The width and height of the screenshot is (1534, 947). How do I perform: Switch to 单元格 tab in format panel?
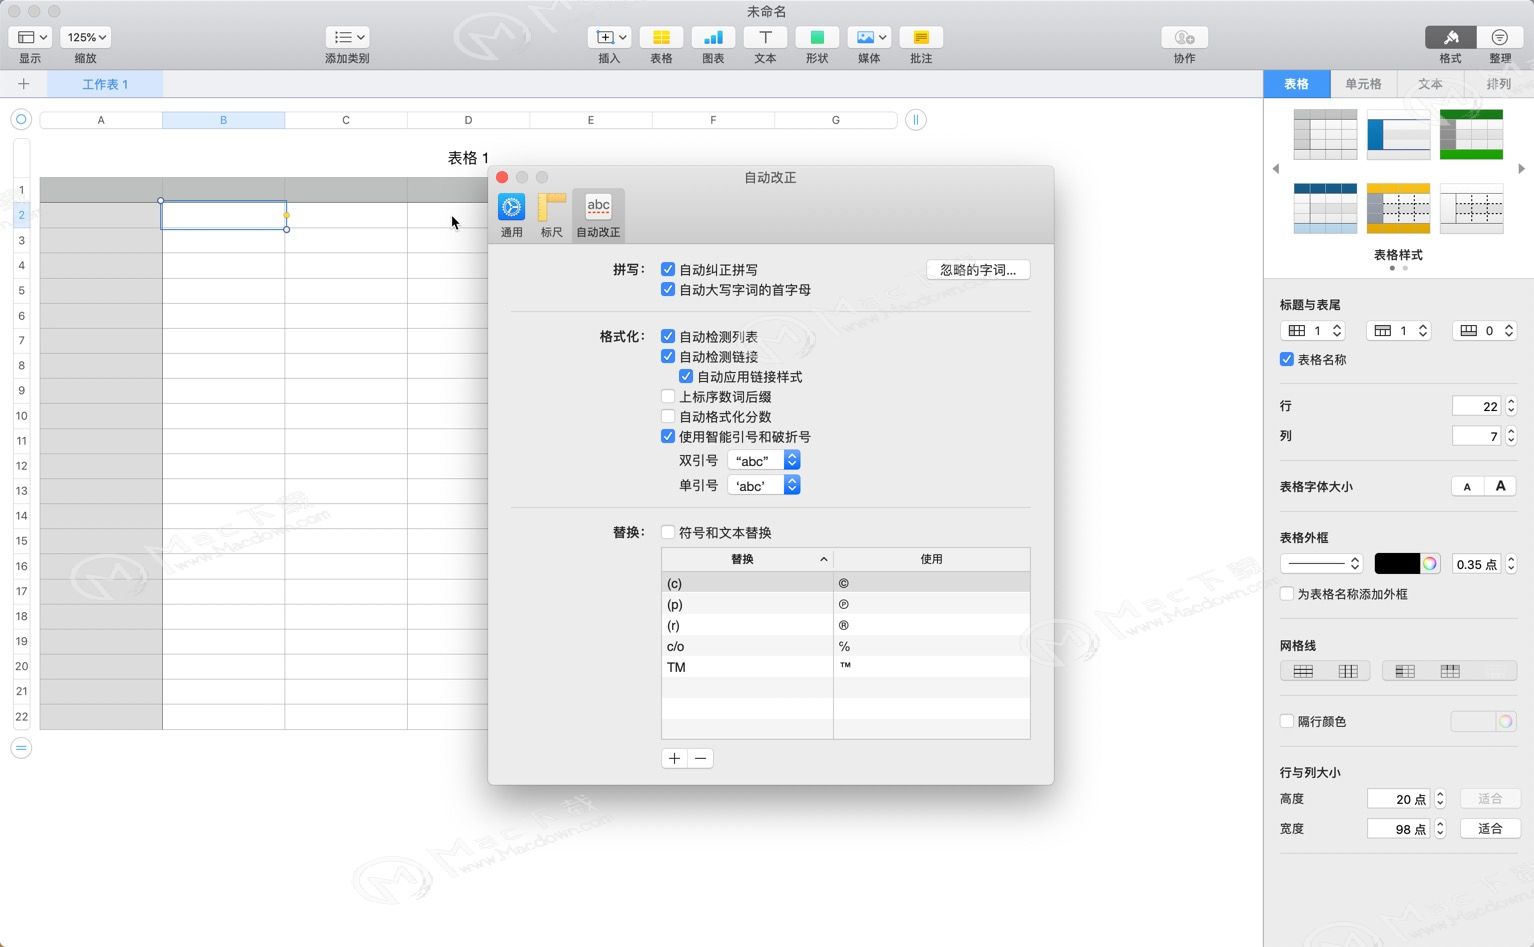tap(1363, 84)
